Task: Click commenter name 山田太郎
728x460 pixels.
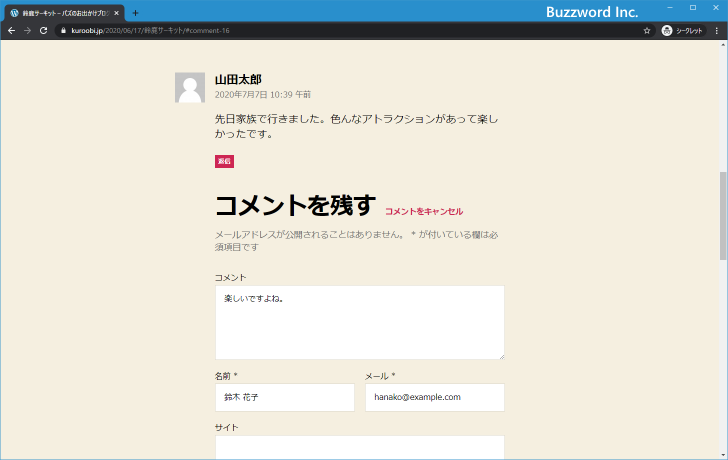Action: point(238,79)
